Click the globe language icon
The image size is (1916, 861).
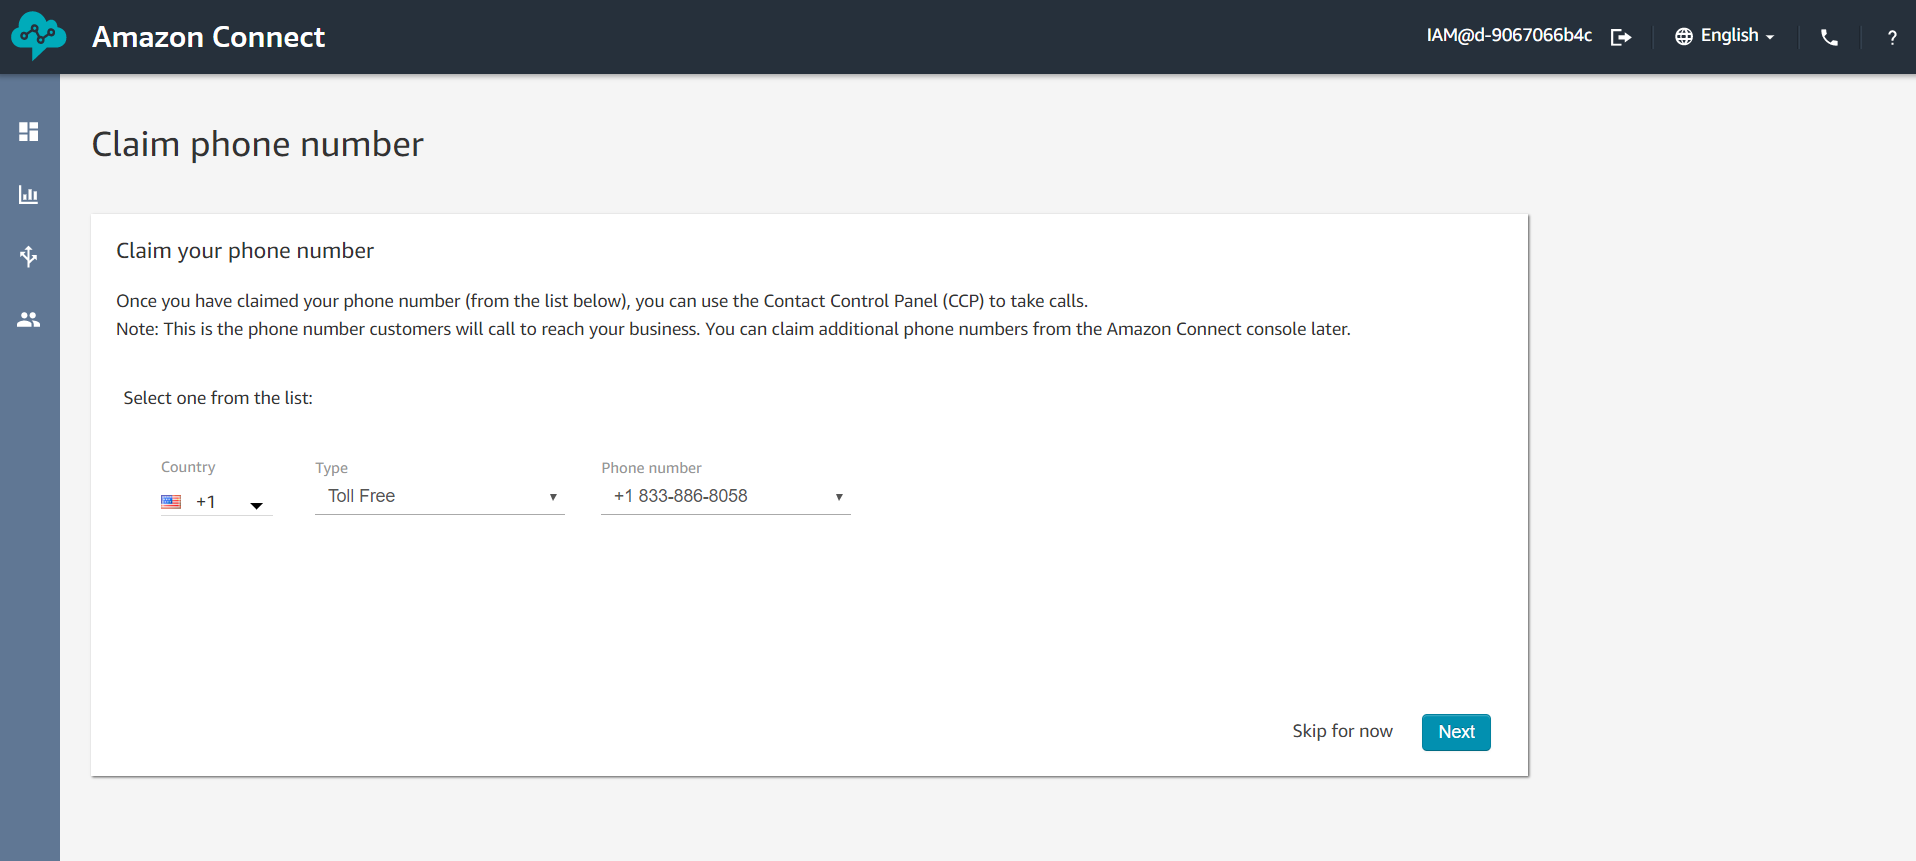[x=1684, y=37]
